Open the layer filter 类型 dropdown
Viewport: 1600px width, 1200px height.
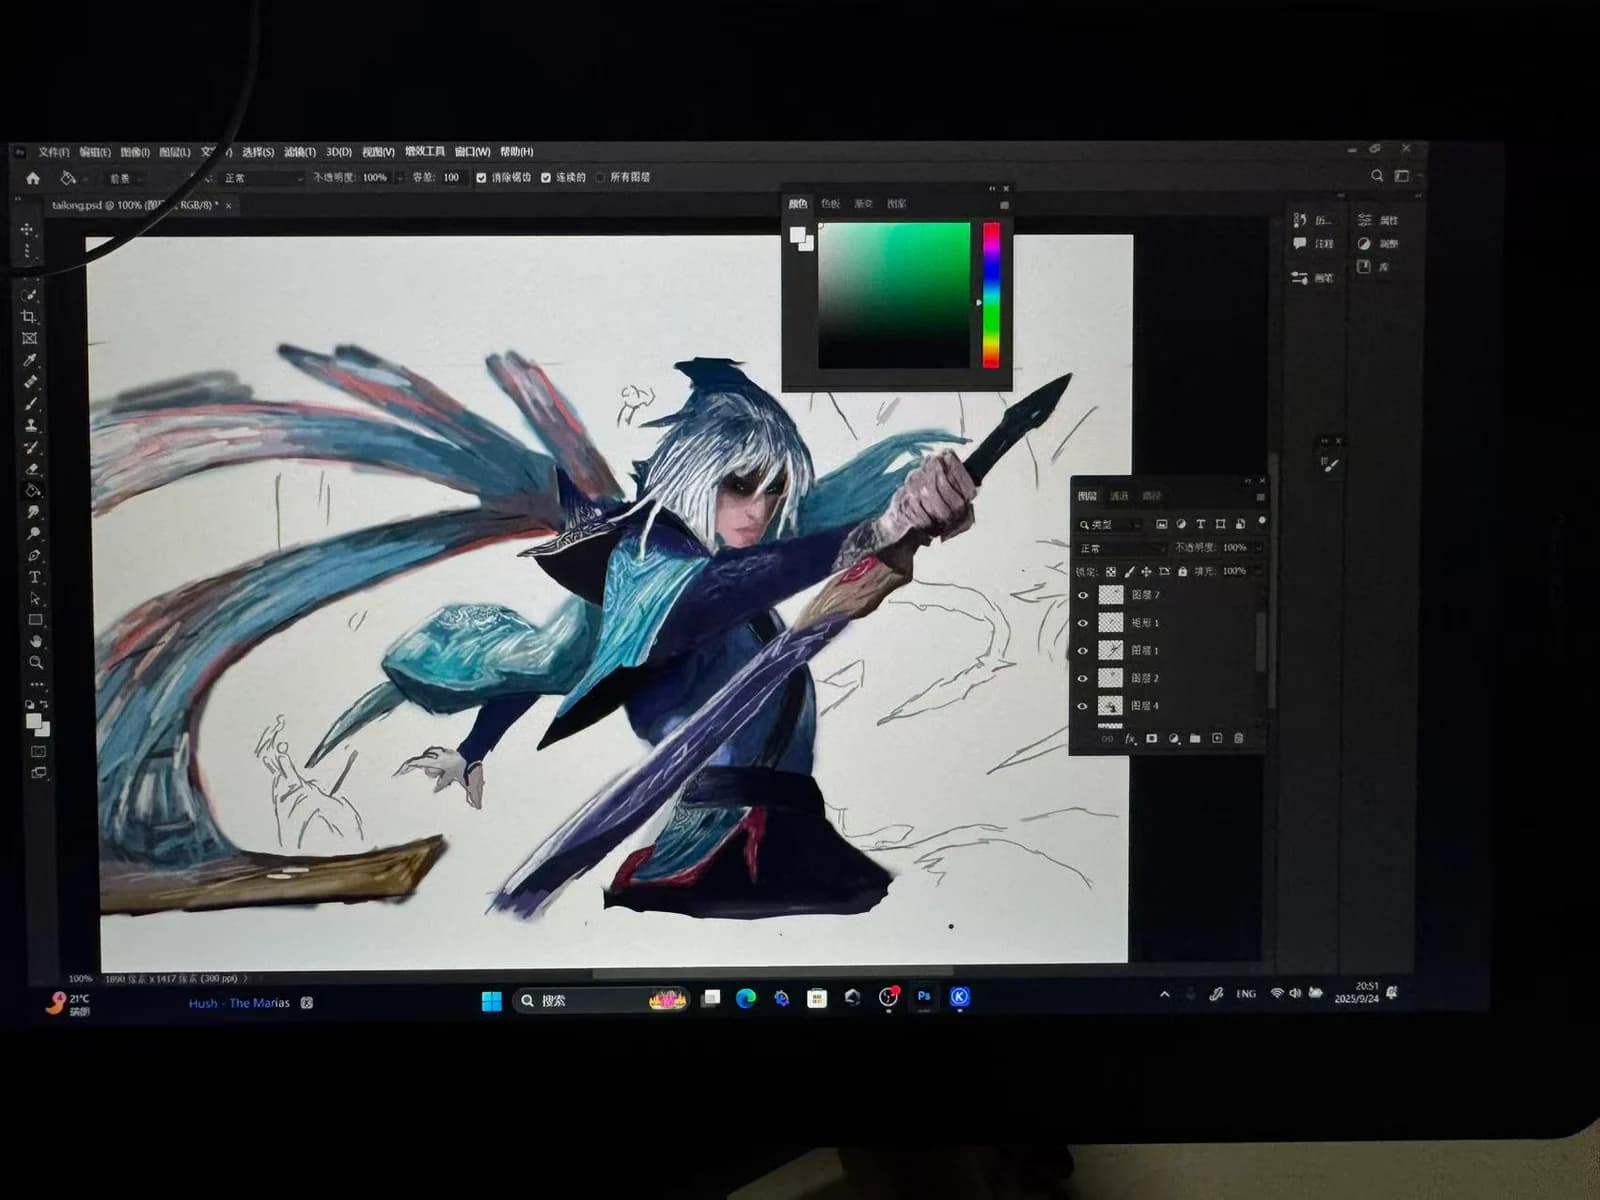pyautogui.click(x=1110, y=524)
